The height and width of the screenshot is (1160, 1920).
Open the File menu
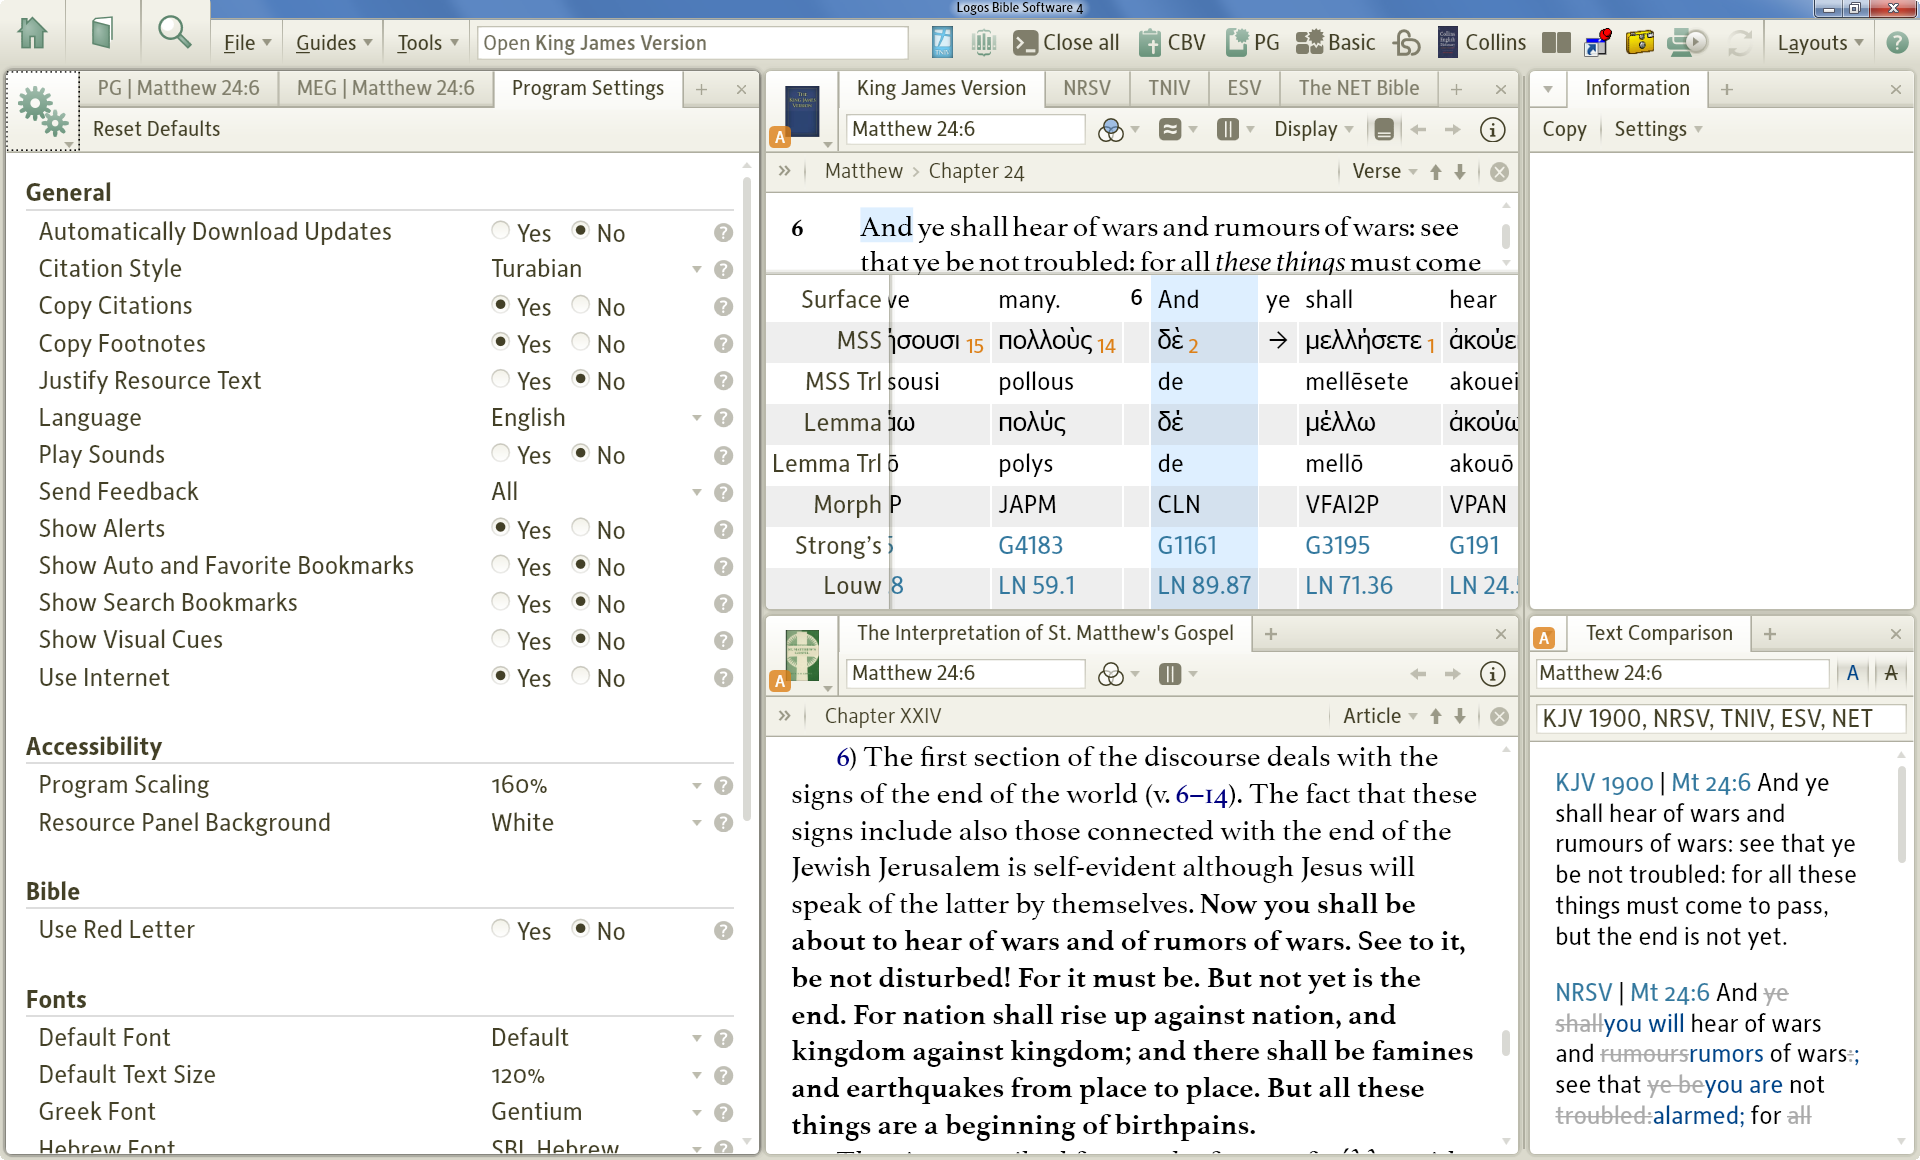[246, 43]
